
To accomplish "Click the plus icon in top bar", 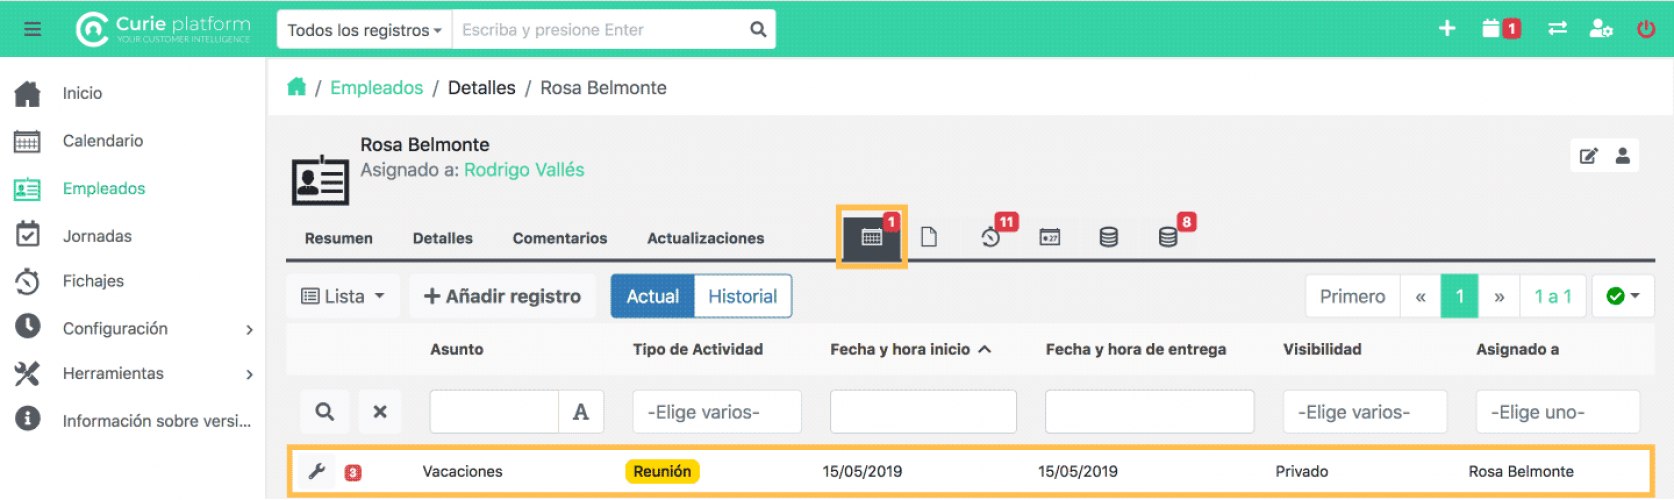I will pos(1446,29).
